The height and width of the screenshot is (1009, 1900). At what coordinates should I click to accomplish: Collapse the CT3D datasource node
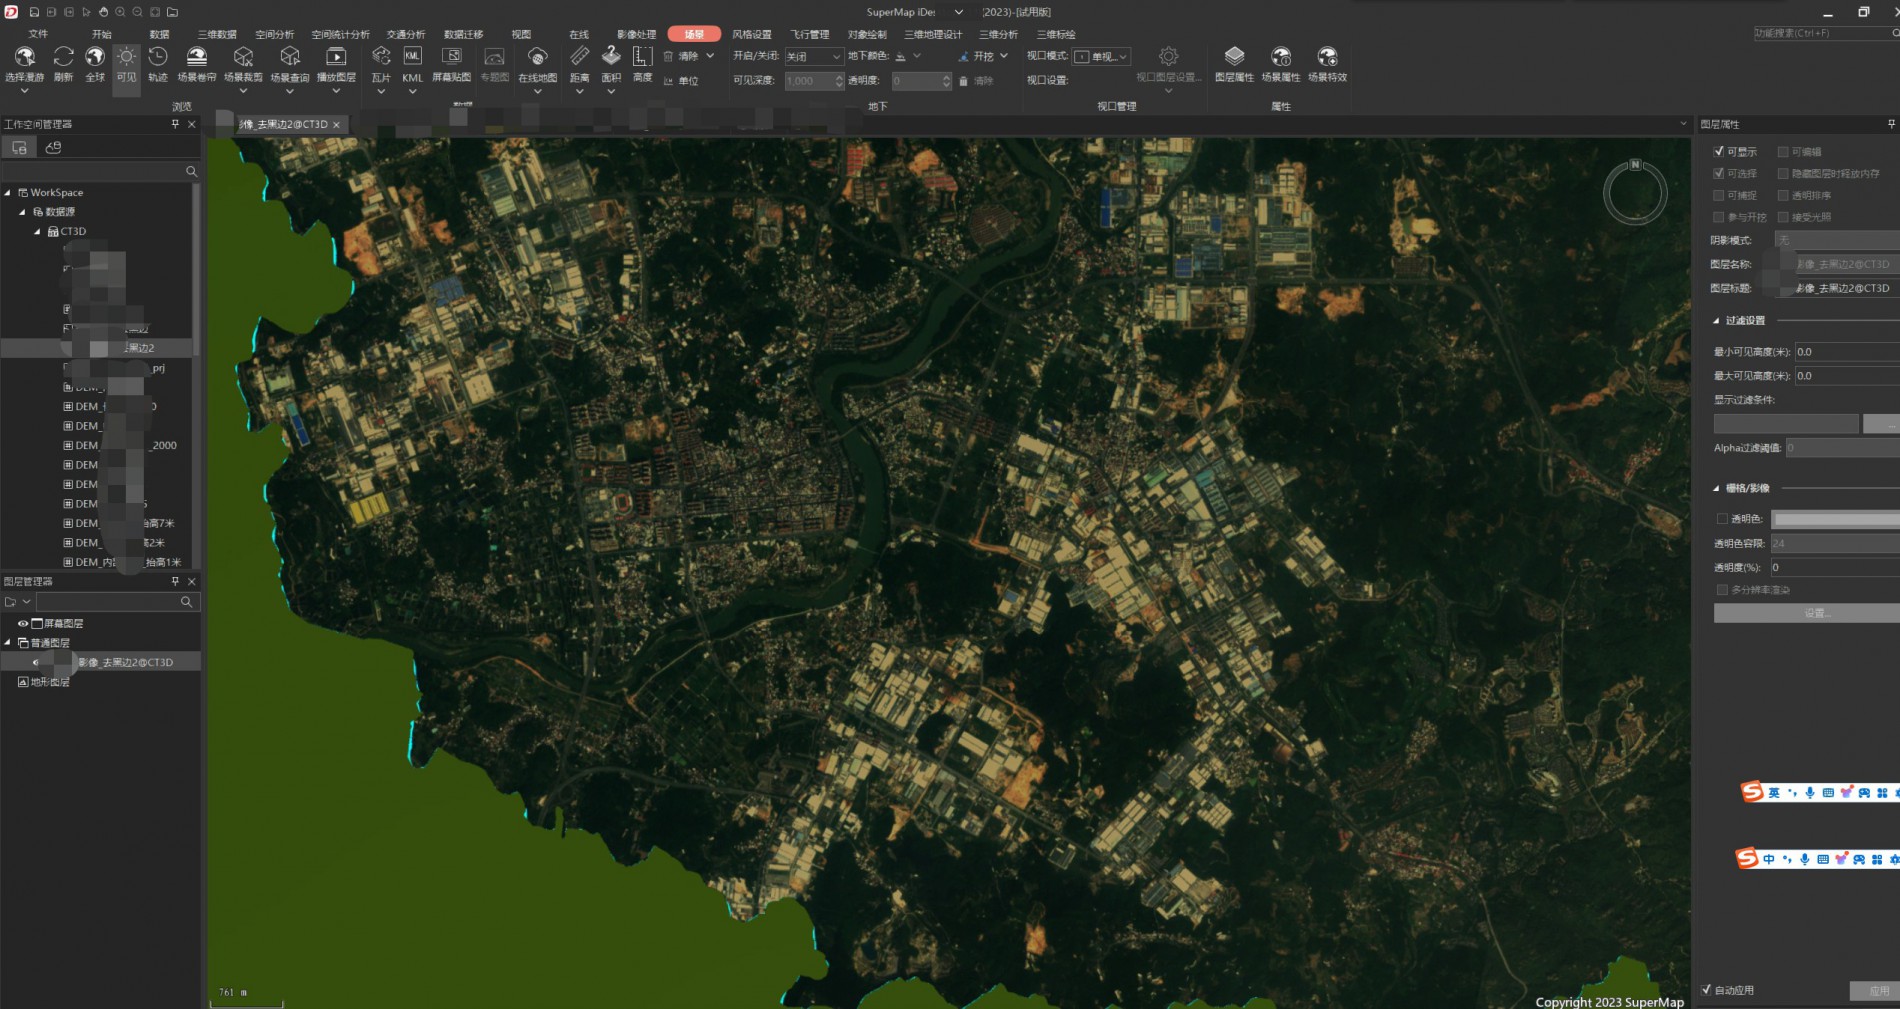pos(38,231)
